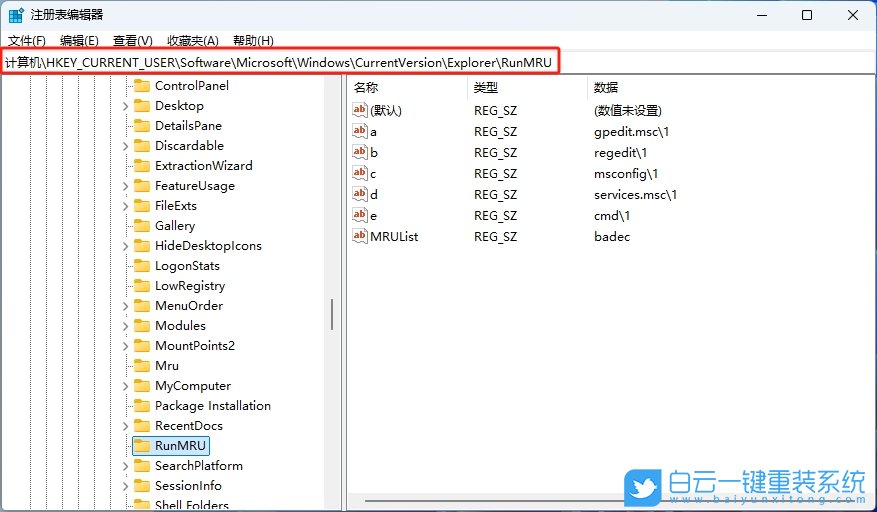Open the Help menu 帮助(H)
Viewport: 877px width, 512px height.
(253, 41)
